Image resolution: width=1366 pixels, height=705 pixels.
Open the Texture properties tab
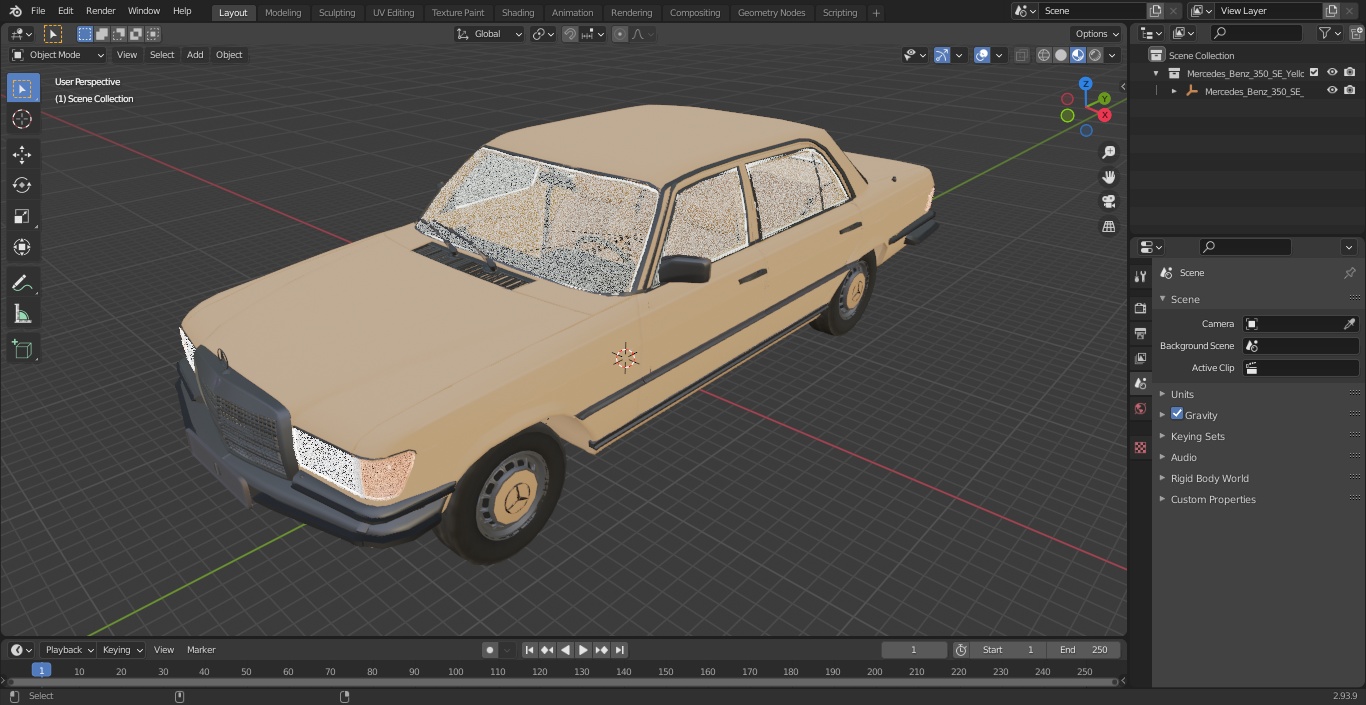1140,447
